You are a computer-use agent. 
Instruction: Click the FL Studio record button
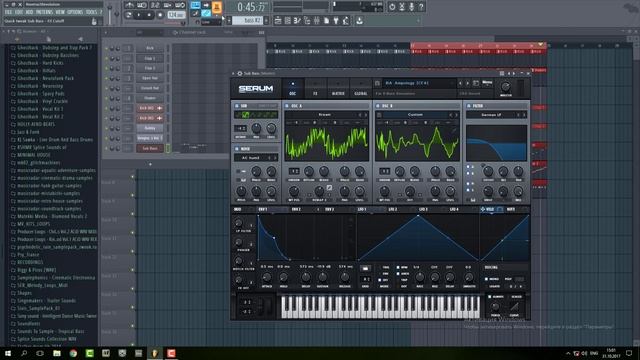coord(160,15)
